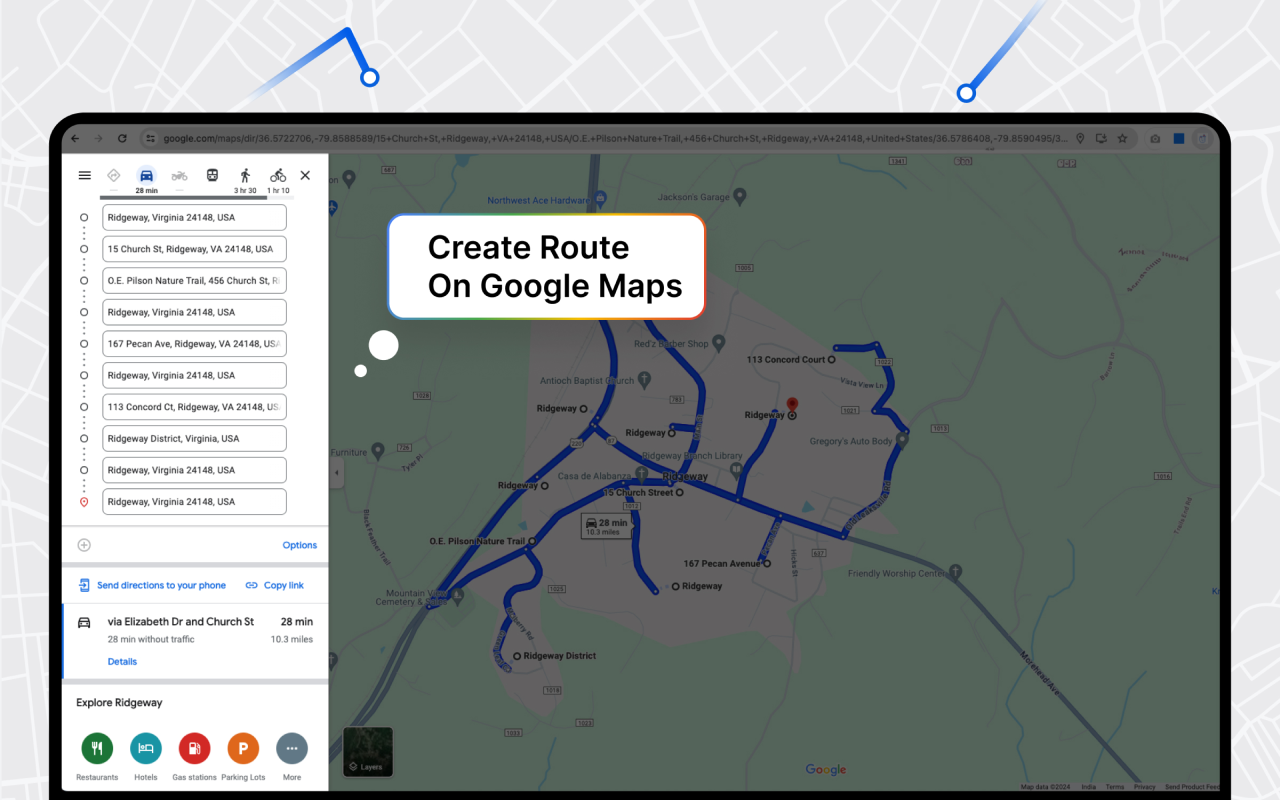1280x800 pixels.
Task: Explore Restaurants in Ridgeway
Action: [97, 756]
